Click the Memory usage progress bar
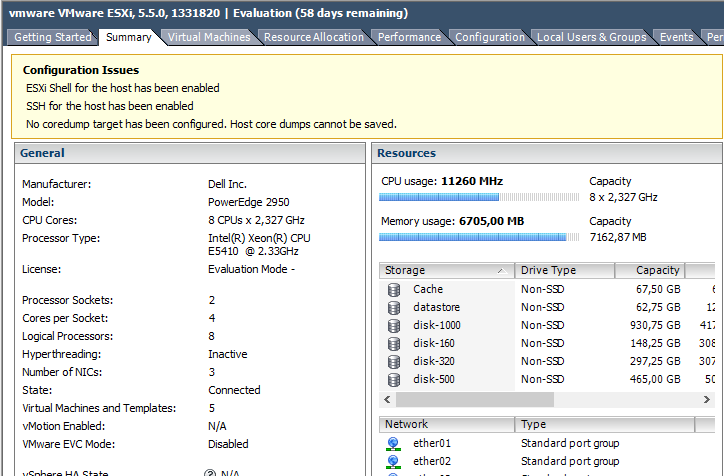The height and width of the screenshot is (476, 724). [479, 237]
